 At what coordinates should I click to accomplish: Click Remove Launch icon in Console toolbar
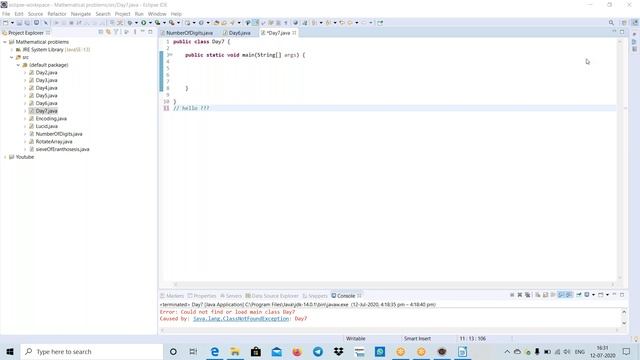pos(520,295)
